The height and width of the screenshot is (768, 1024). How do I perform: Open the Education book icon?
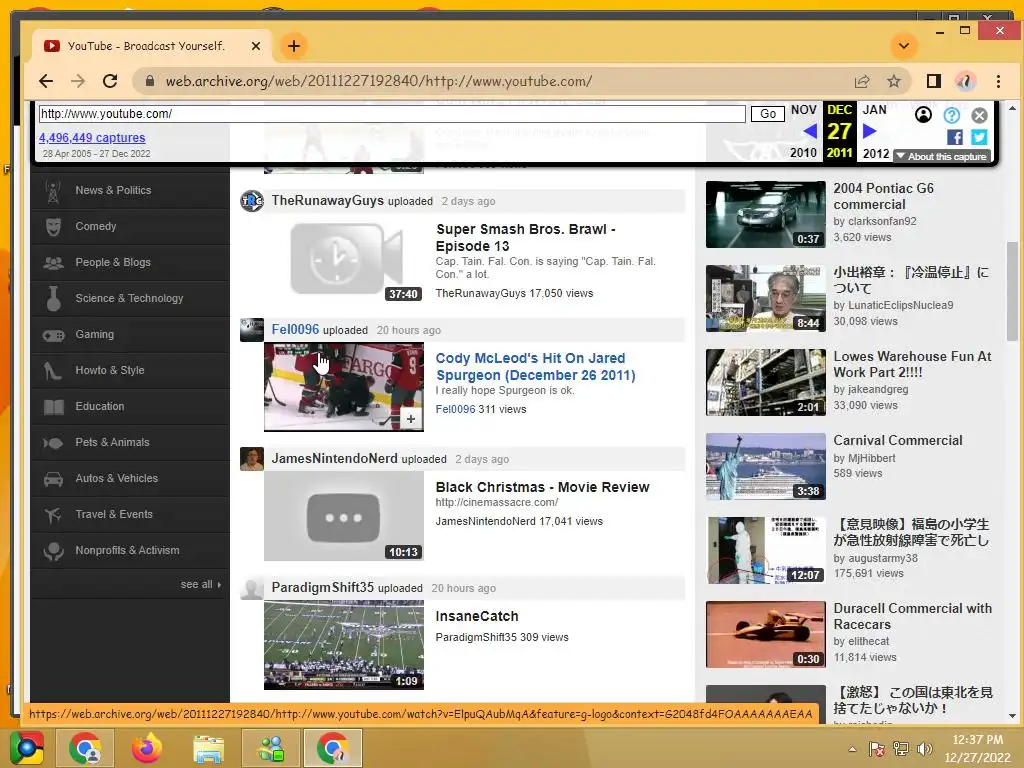pyautogui.click(x=54, y=407)
